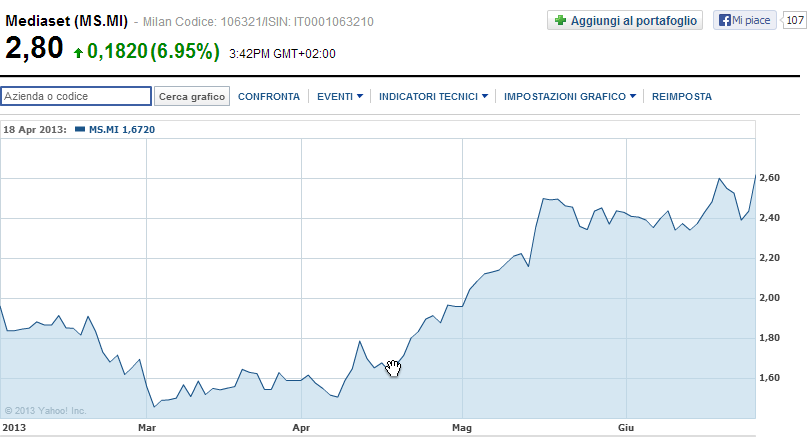
Task: Click the Mediaset (MS.MI) stock title
Action: click(x=65, y=21)
